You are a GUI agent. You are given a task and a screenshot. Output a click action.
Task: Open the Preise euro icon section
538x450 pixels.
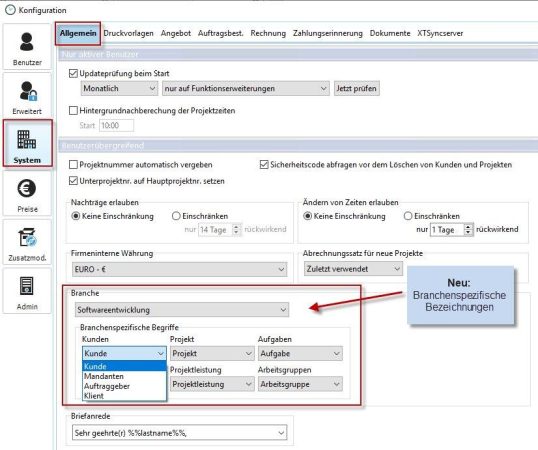click(x=27, y=193)
